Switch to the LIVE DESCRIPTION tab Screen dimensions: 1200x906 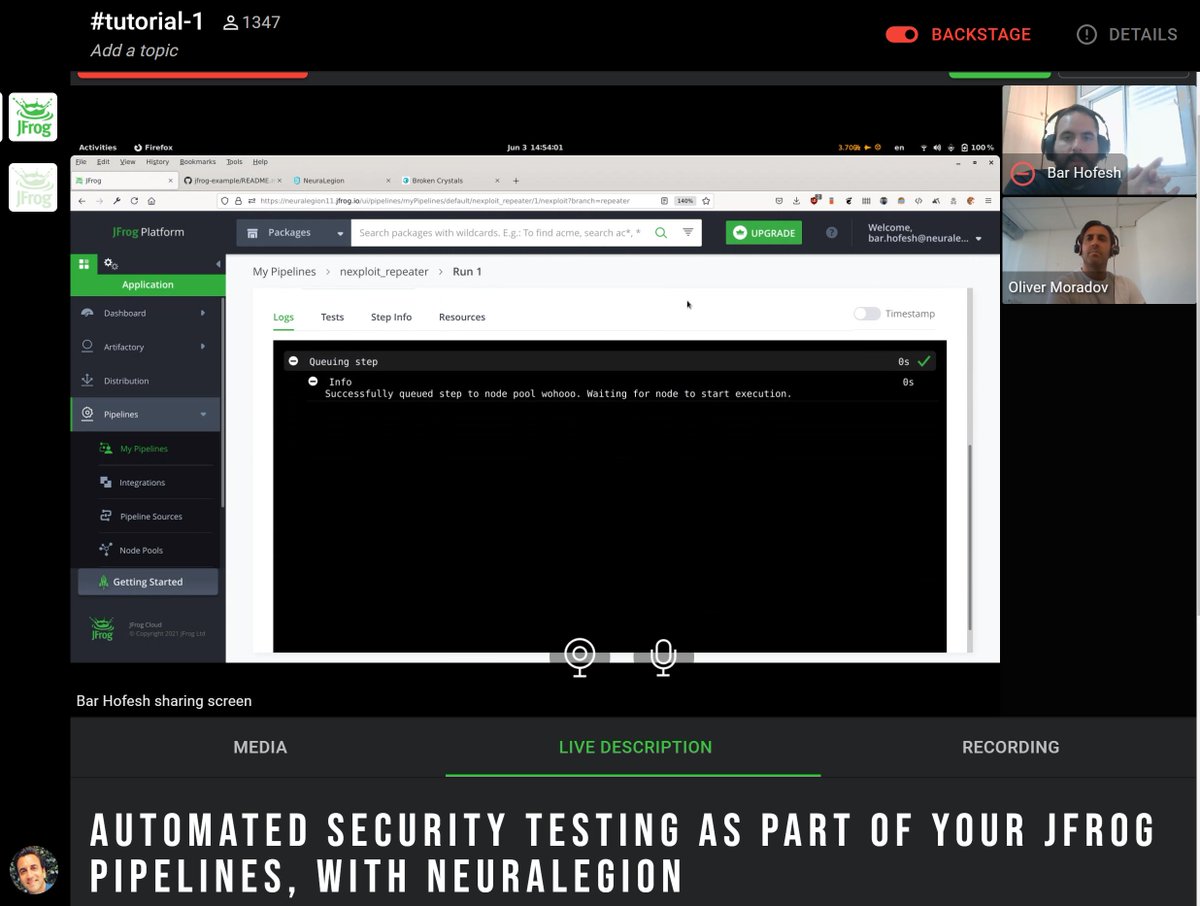(x=635, y=747)
